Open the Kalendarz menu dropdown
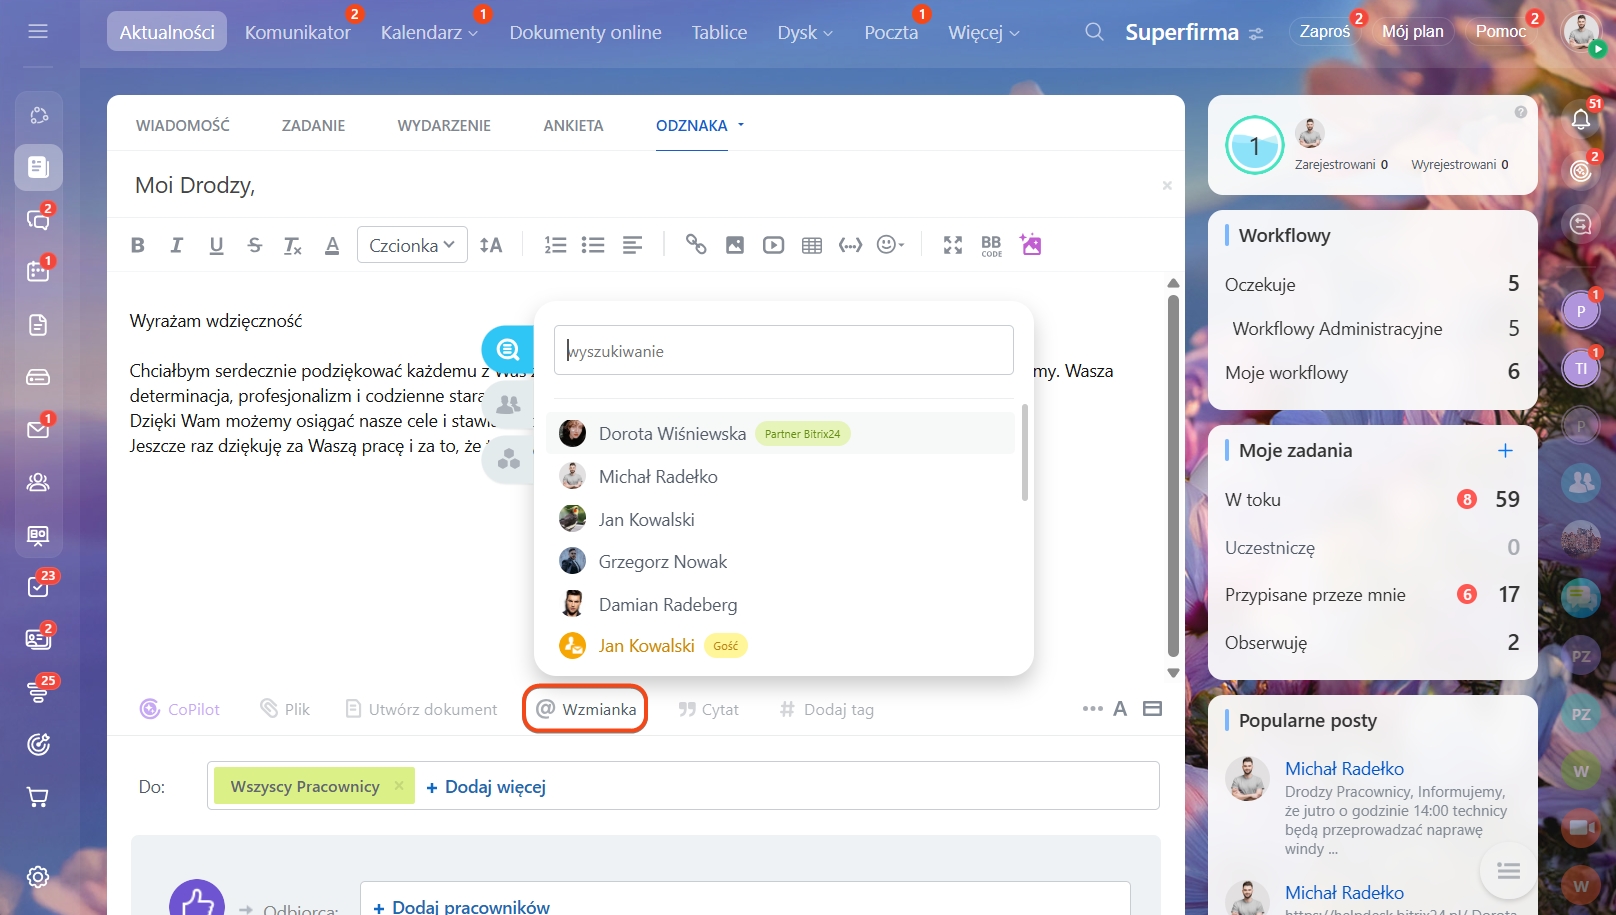 click(x=429, y=32)
